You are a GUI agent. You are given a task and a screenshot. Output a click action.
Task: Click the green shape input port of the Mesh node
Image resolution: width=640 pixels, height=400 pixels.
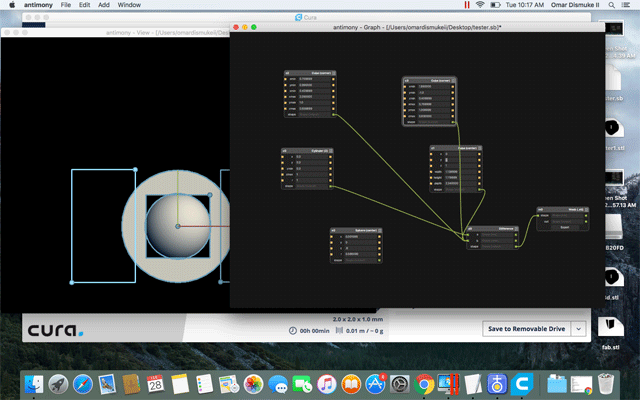point(538,216)
